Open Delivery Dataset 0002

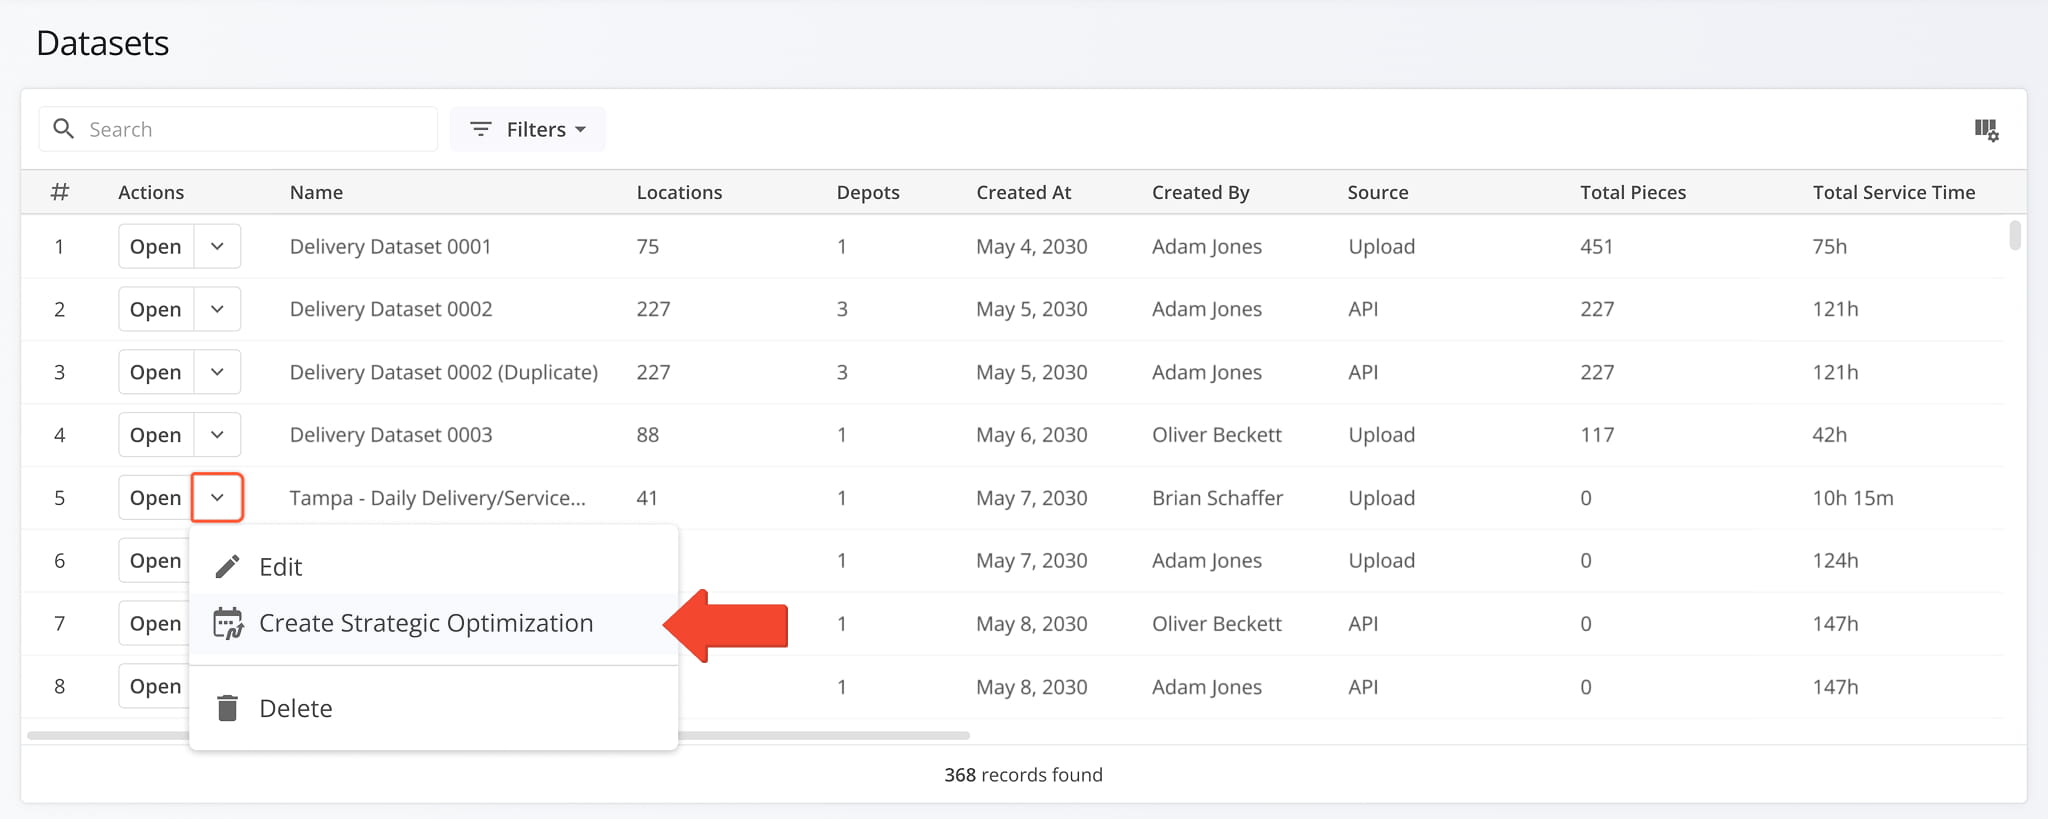pyautogui.click(x=156, y=309)
